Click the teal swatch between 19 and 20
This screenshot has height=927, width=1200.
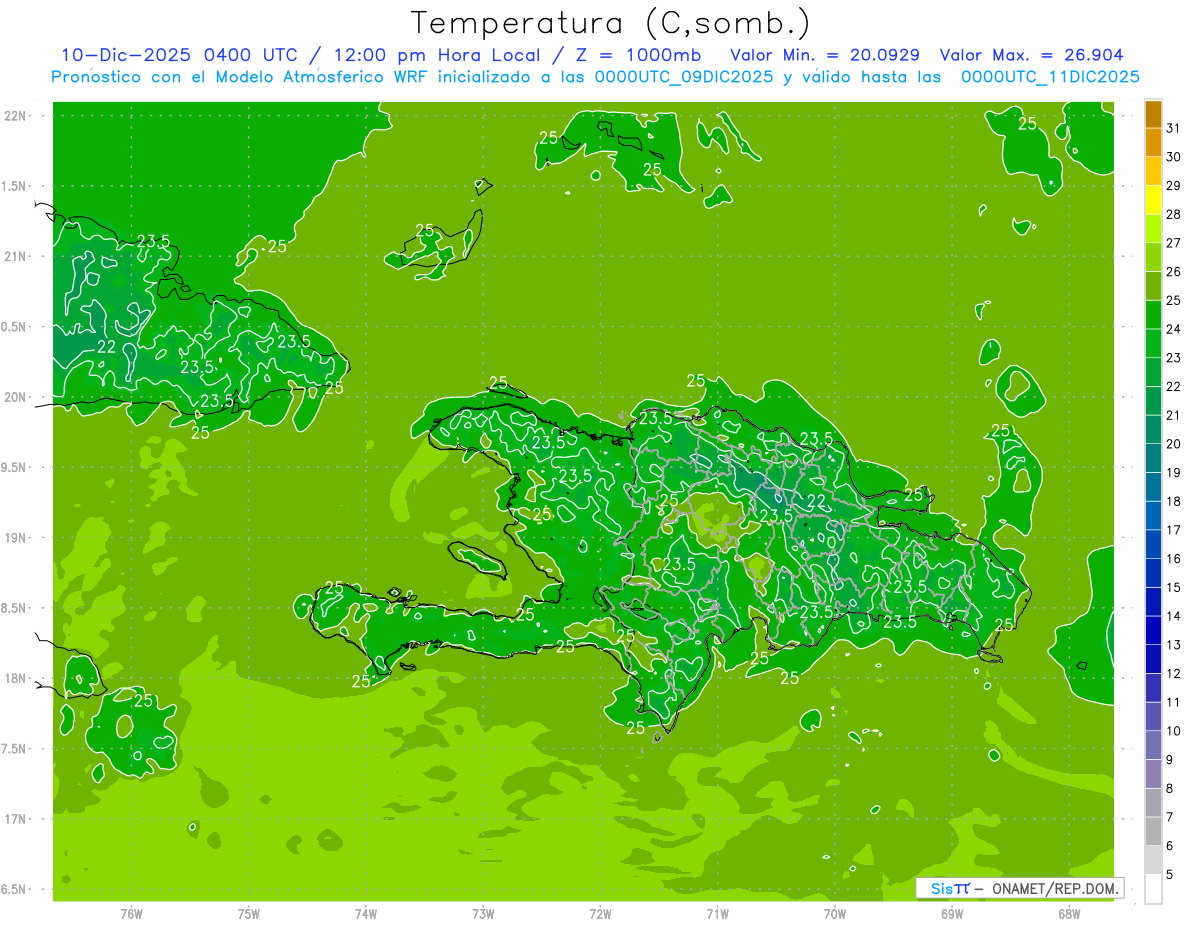(1153, 458)
